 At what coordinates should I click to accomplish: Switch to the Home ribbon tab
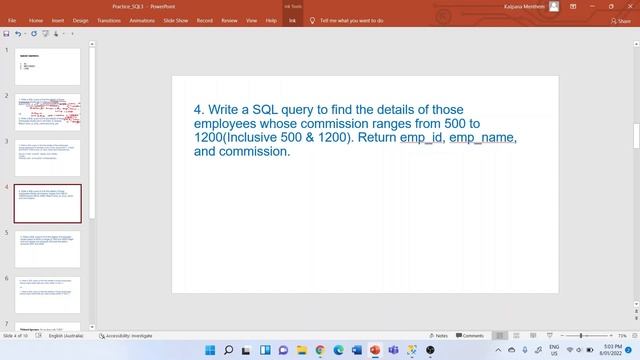coord(36,20)
